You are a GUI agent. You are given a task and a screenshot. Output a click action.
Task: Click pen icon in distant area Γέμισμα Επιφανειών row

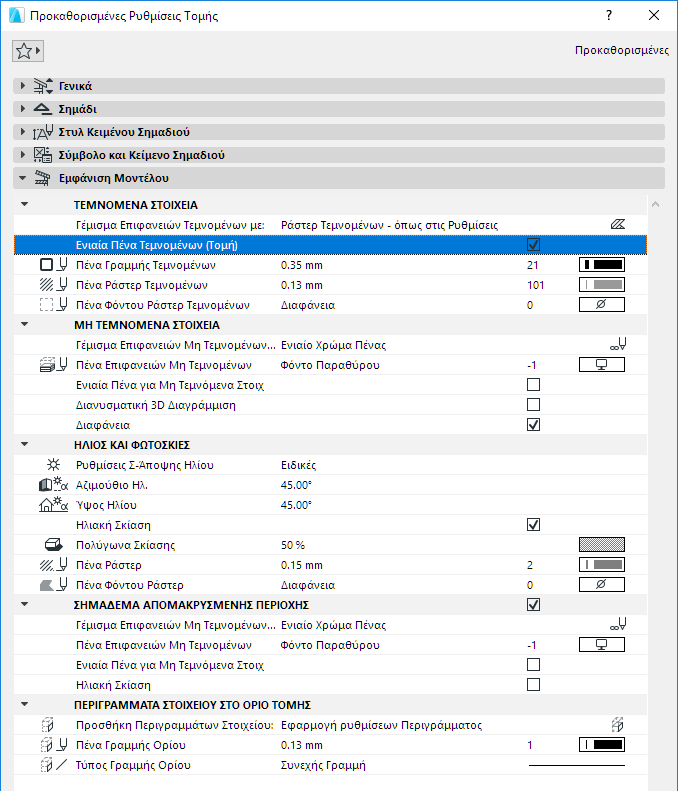click(x=618, y=625)
